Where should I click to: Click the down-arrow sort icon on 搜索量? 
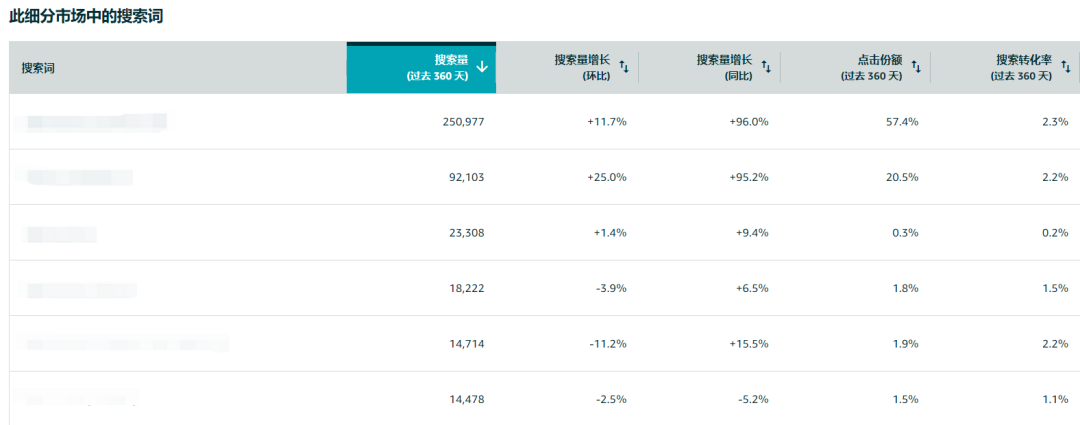482,67
